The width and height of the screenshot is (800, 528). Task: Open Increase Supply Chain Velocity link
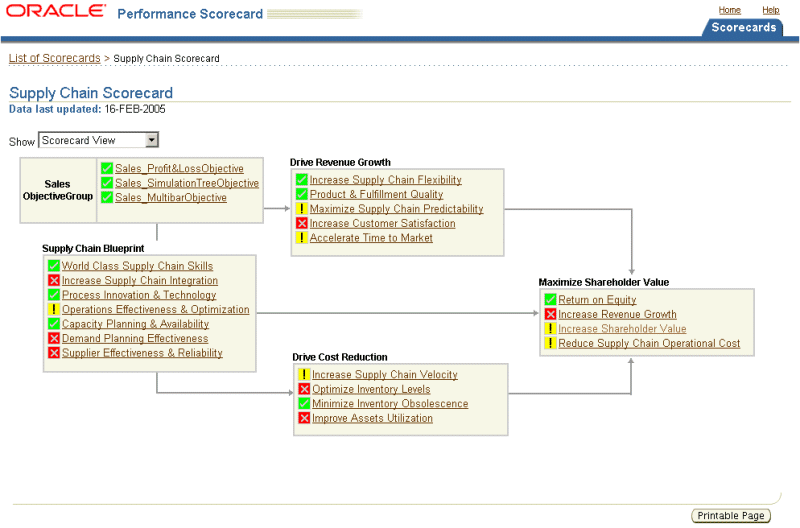(385, 374)
